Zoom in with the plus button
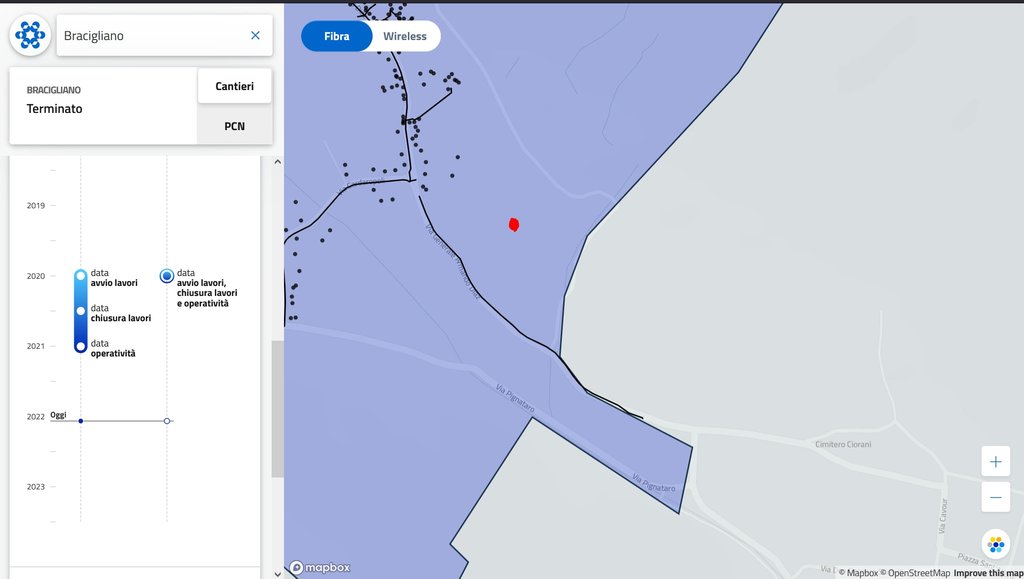The width and height of the screenshot is (1024, 579). point(995,462)
